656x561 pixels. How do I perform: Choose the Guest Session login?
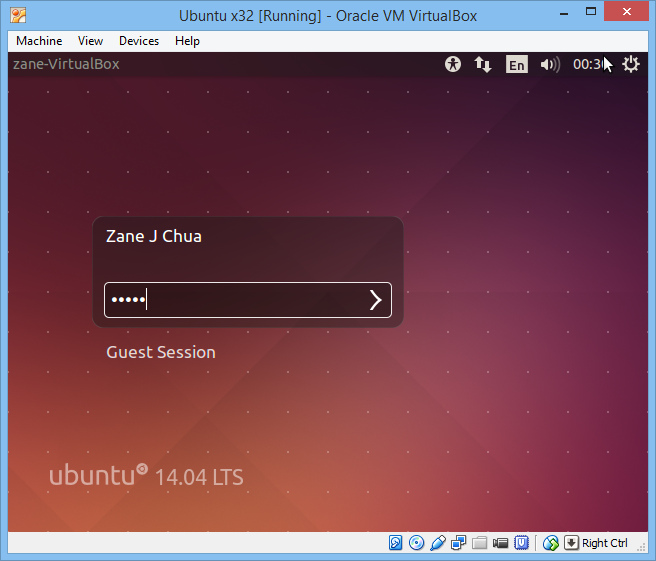[161, 352]
